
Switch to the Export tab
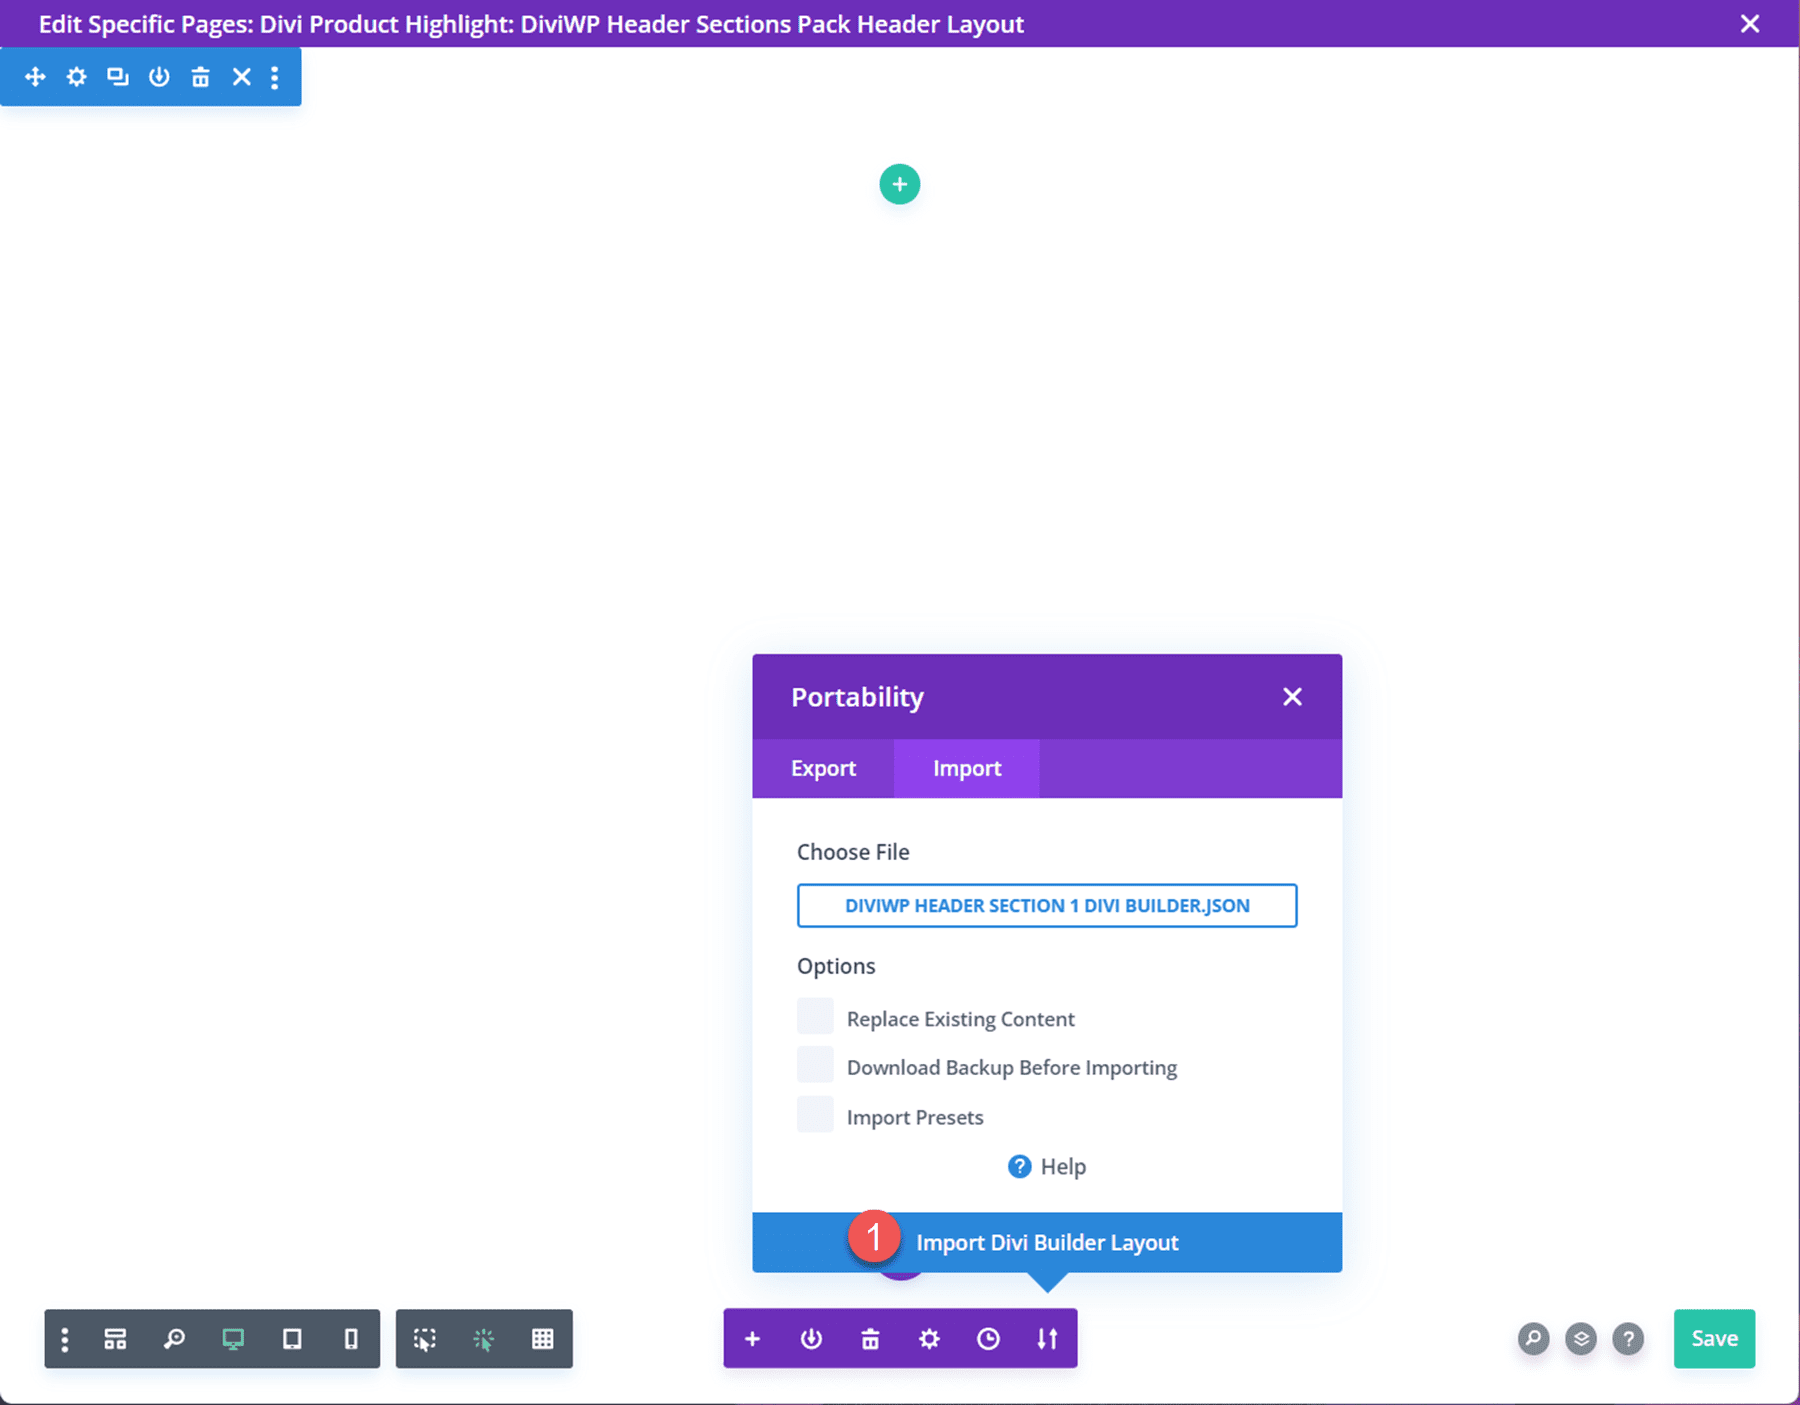point(823,768)
